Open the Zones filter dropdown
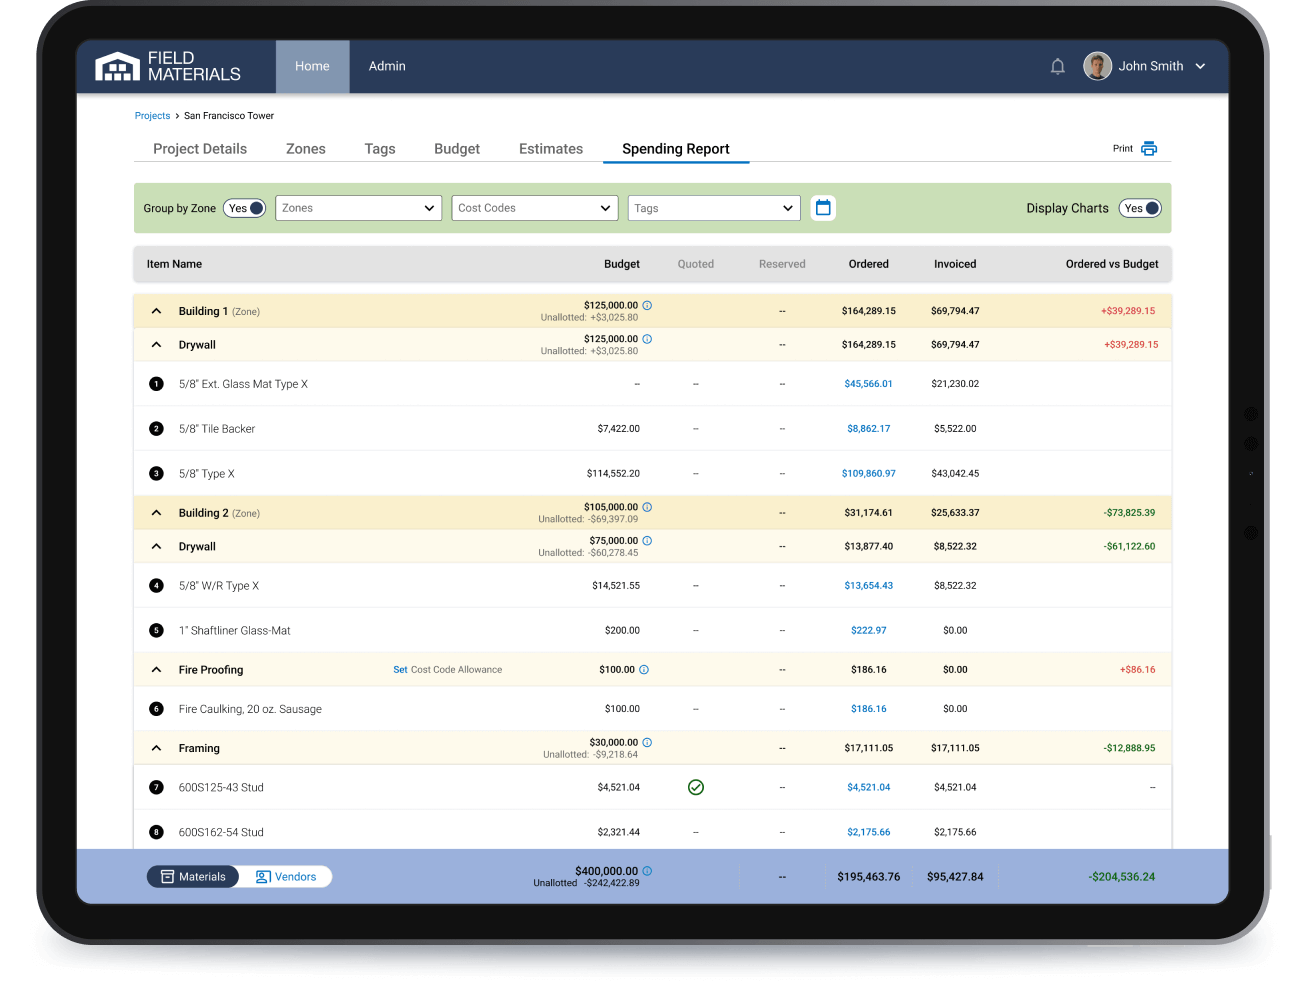 358,207
